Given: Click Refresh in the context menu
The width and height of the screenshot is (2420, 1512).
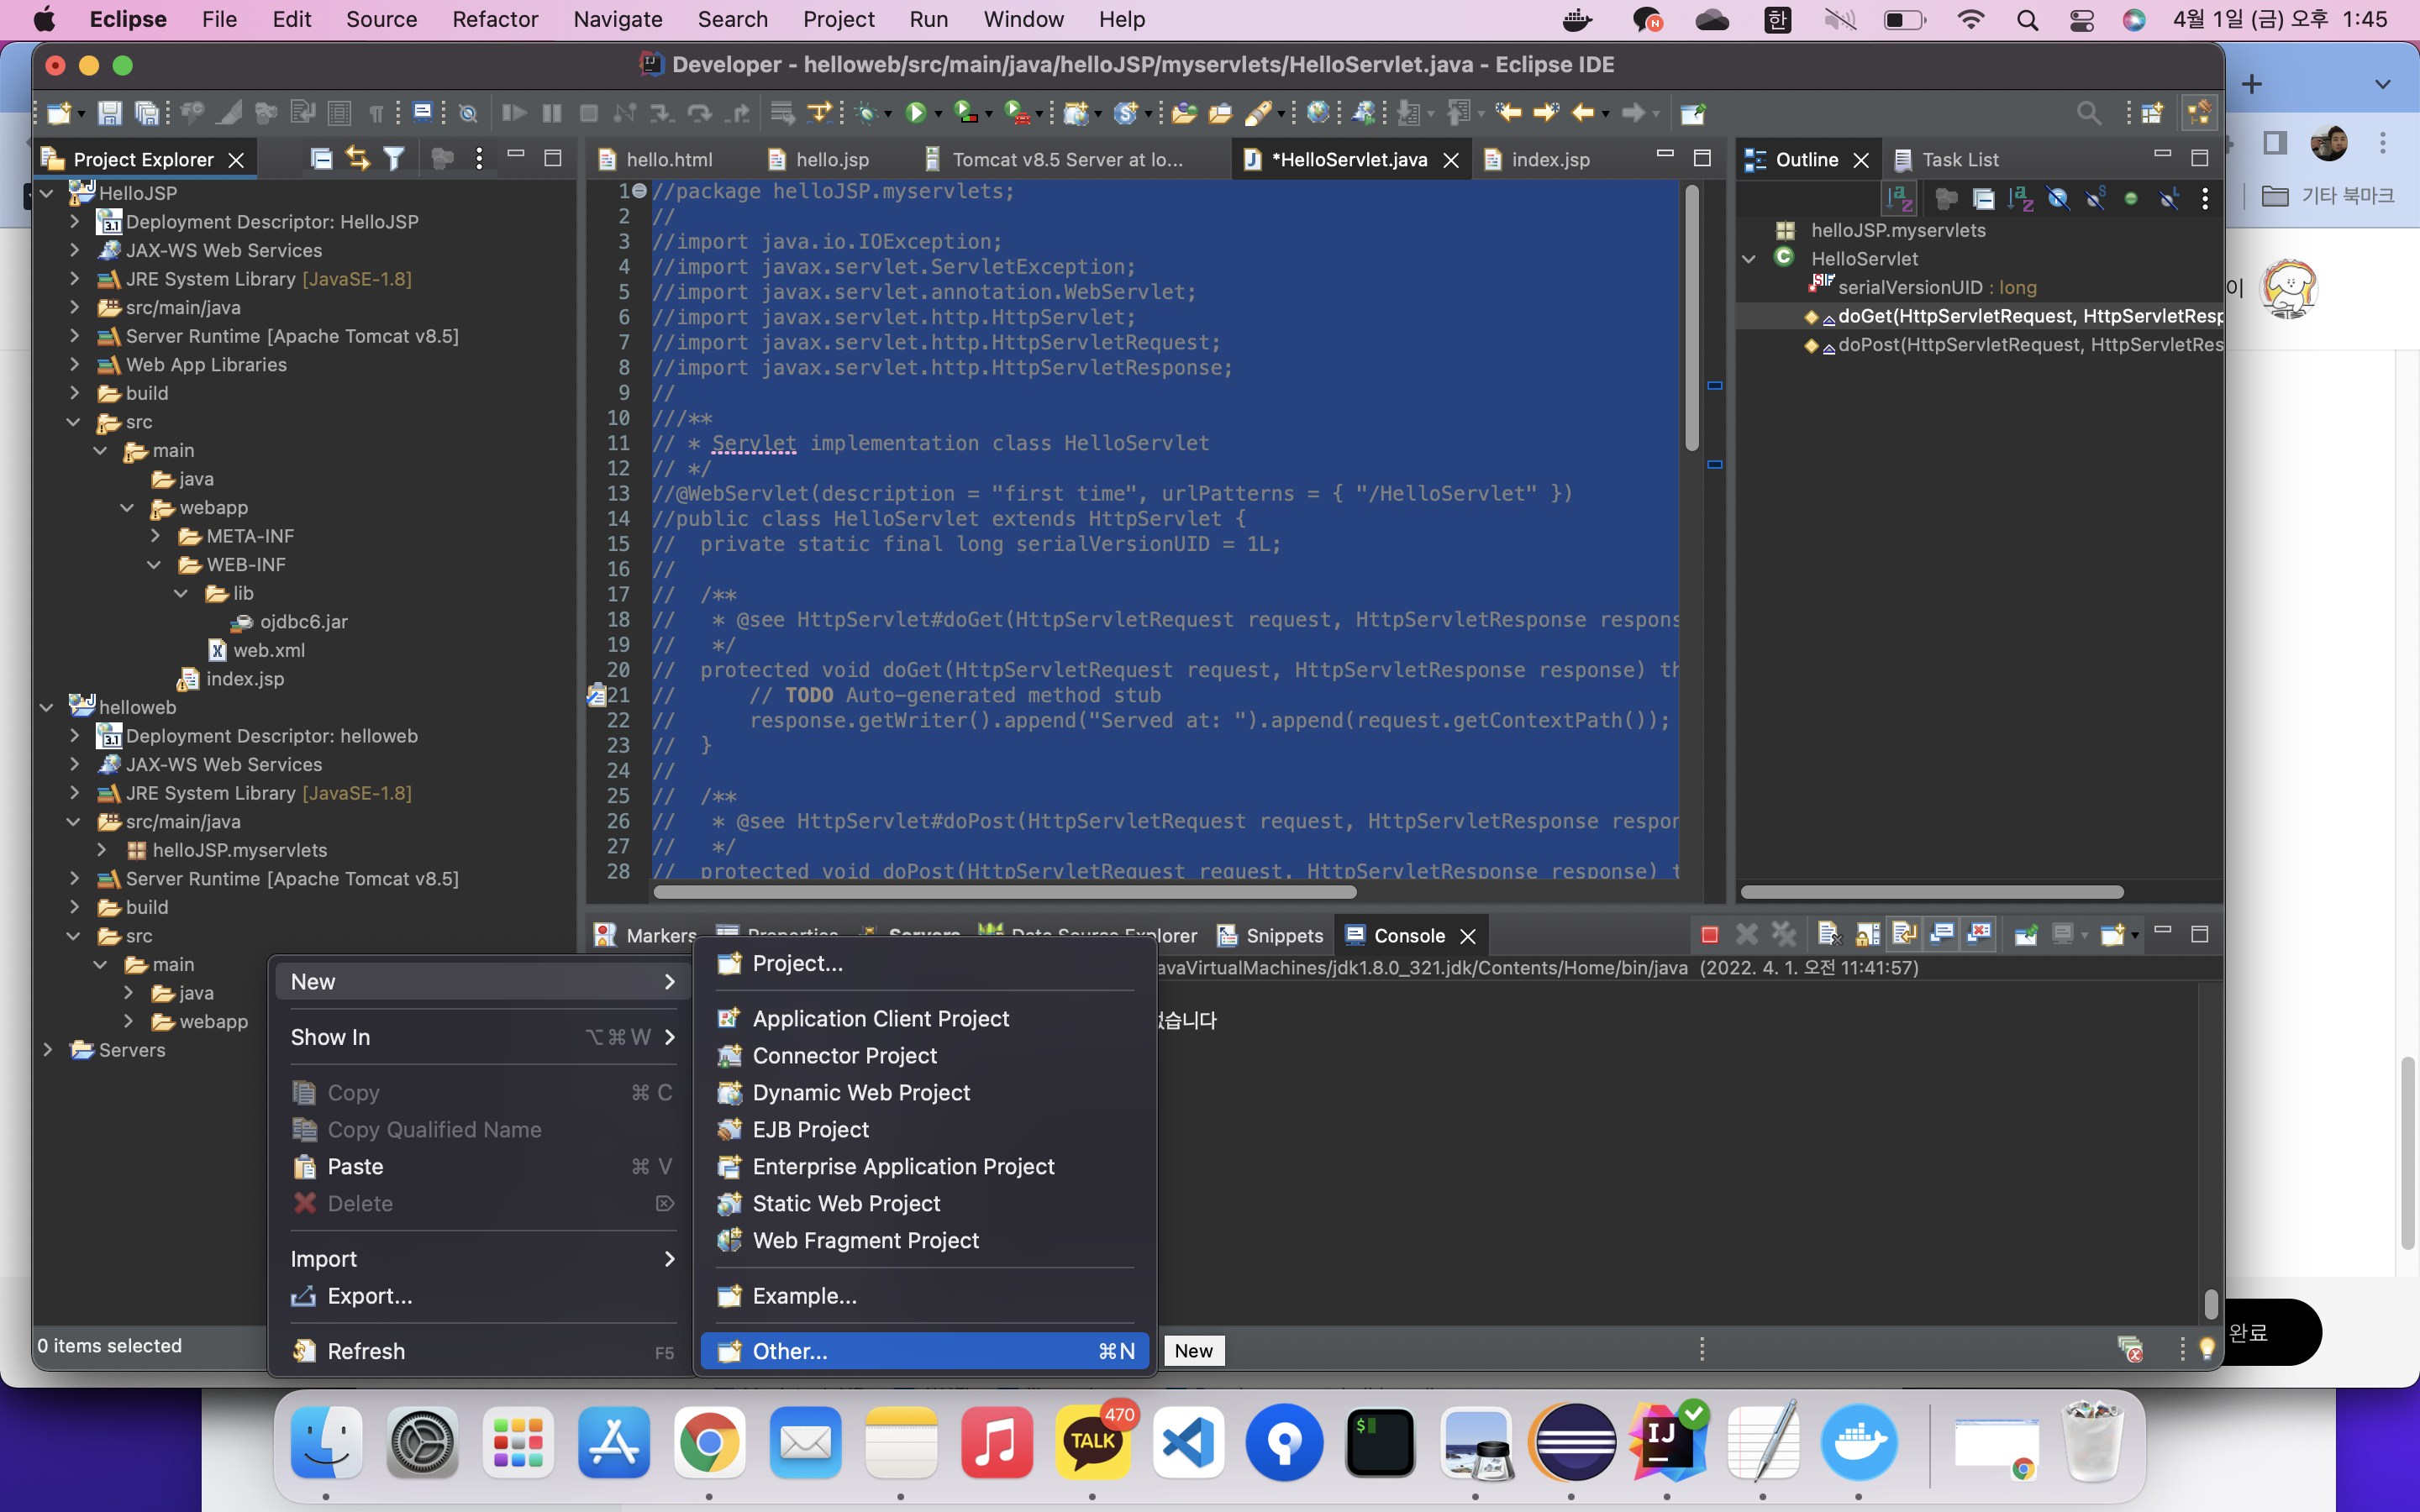Looking at the screenshot, I should point(366,1351).
